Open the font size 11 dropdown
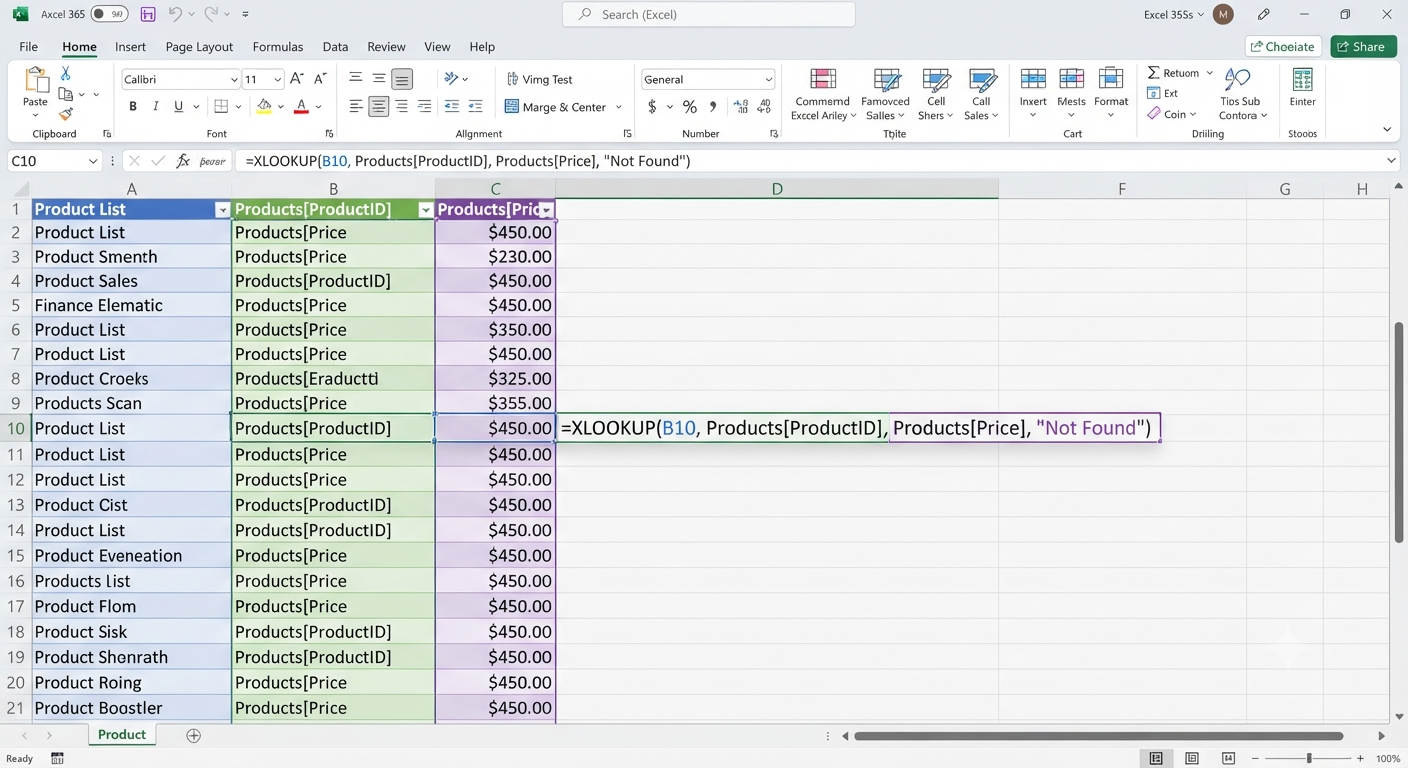Screen dimensions: 1408x768 (278, 80)
